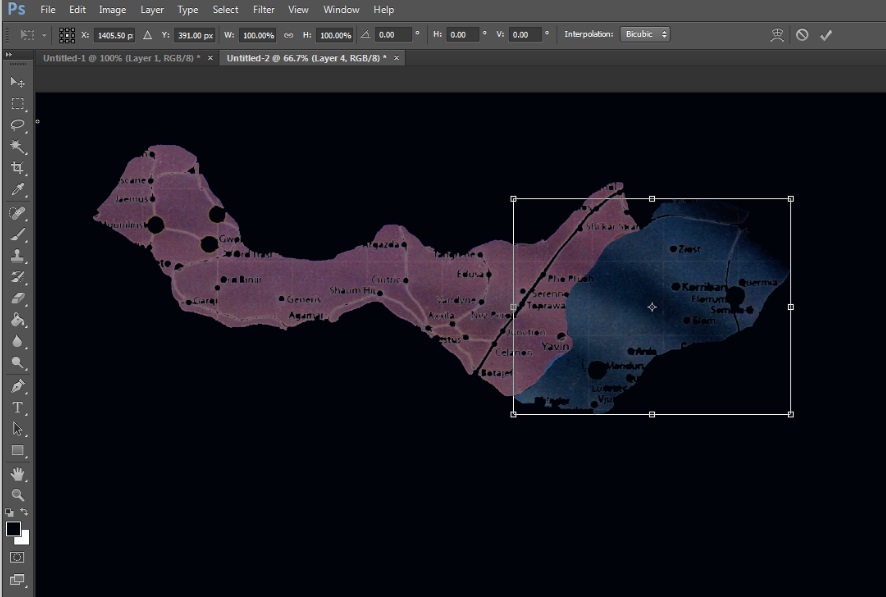Commit the transform with the checkmark
The image size is (886, 597).
click(x=826, y=34)
